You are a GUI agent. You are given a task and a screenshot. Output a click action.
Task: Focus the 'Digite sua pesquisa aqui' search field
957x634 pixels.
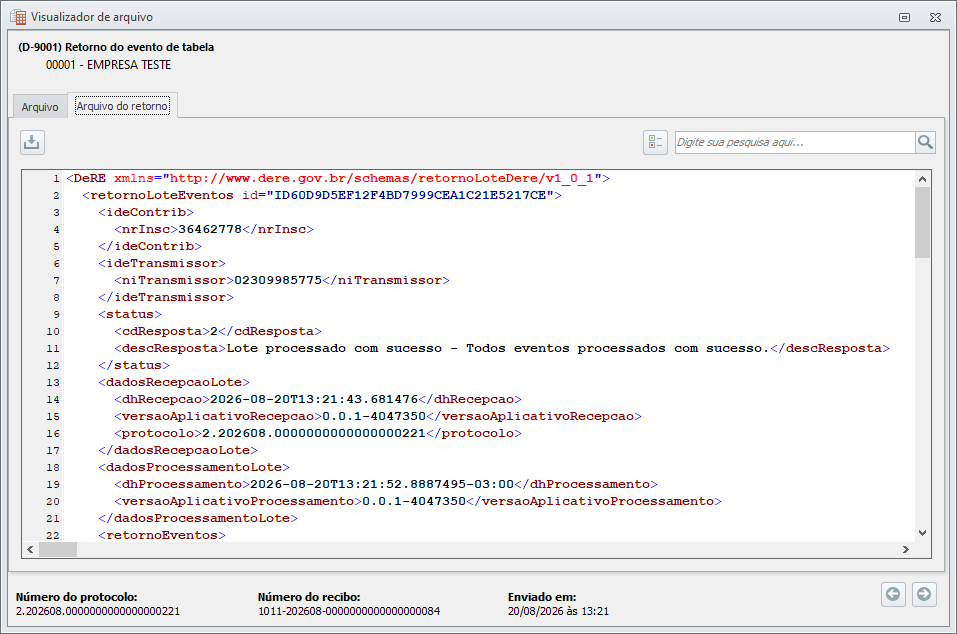pos(795,143)
